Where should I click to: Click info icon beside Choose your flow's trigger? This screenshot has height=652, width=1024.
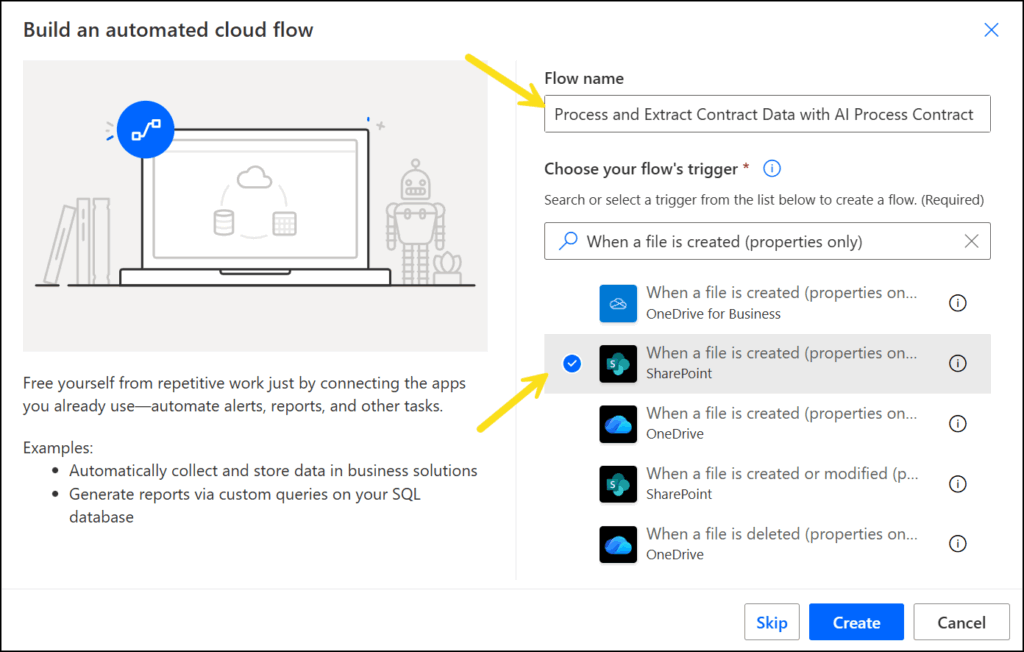[772, 169]
